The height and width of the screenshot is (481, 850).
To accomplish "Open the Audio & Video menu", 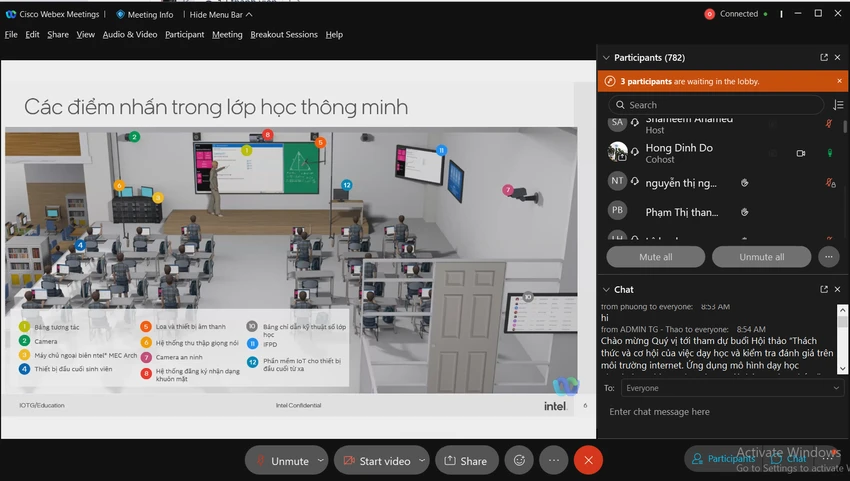I will (130, 34).
